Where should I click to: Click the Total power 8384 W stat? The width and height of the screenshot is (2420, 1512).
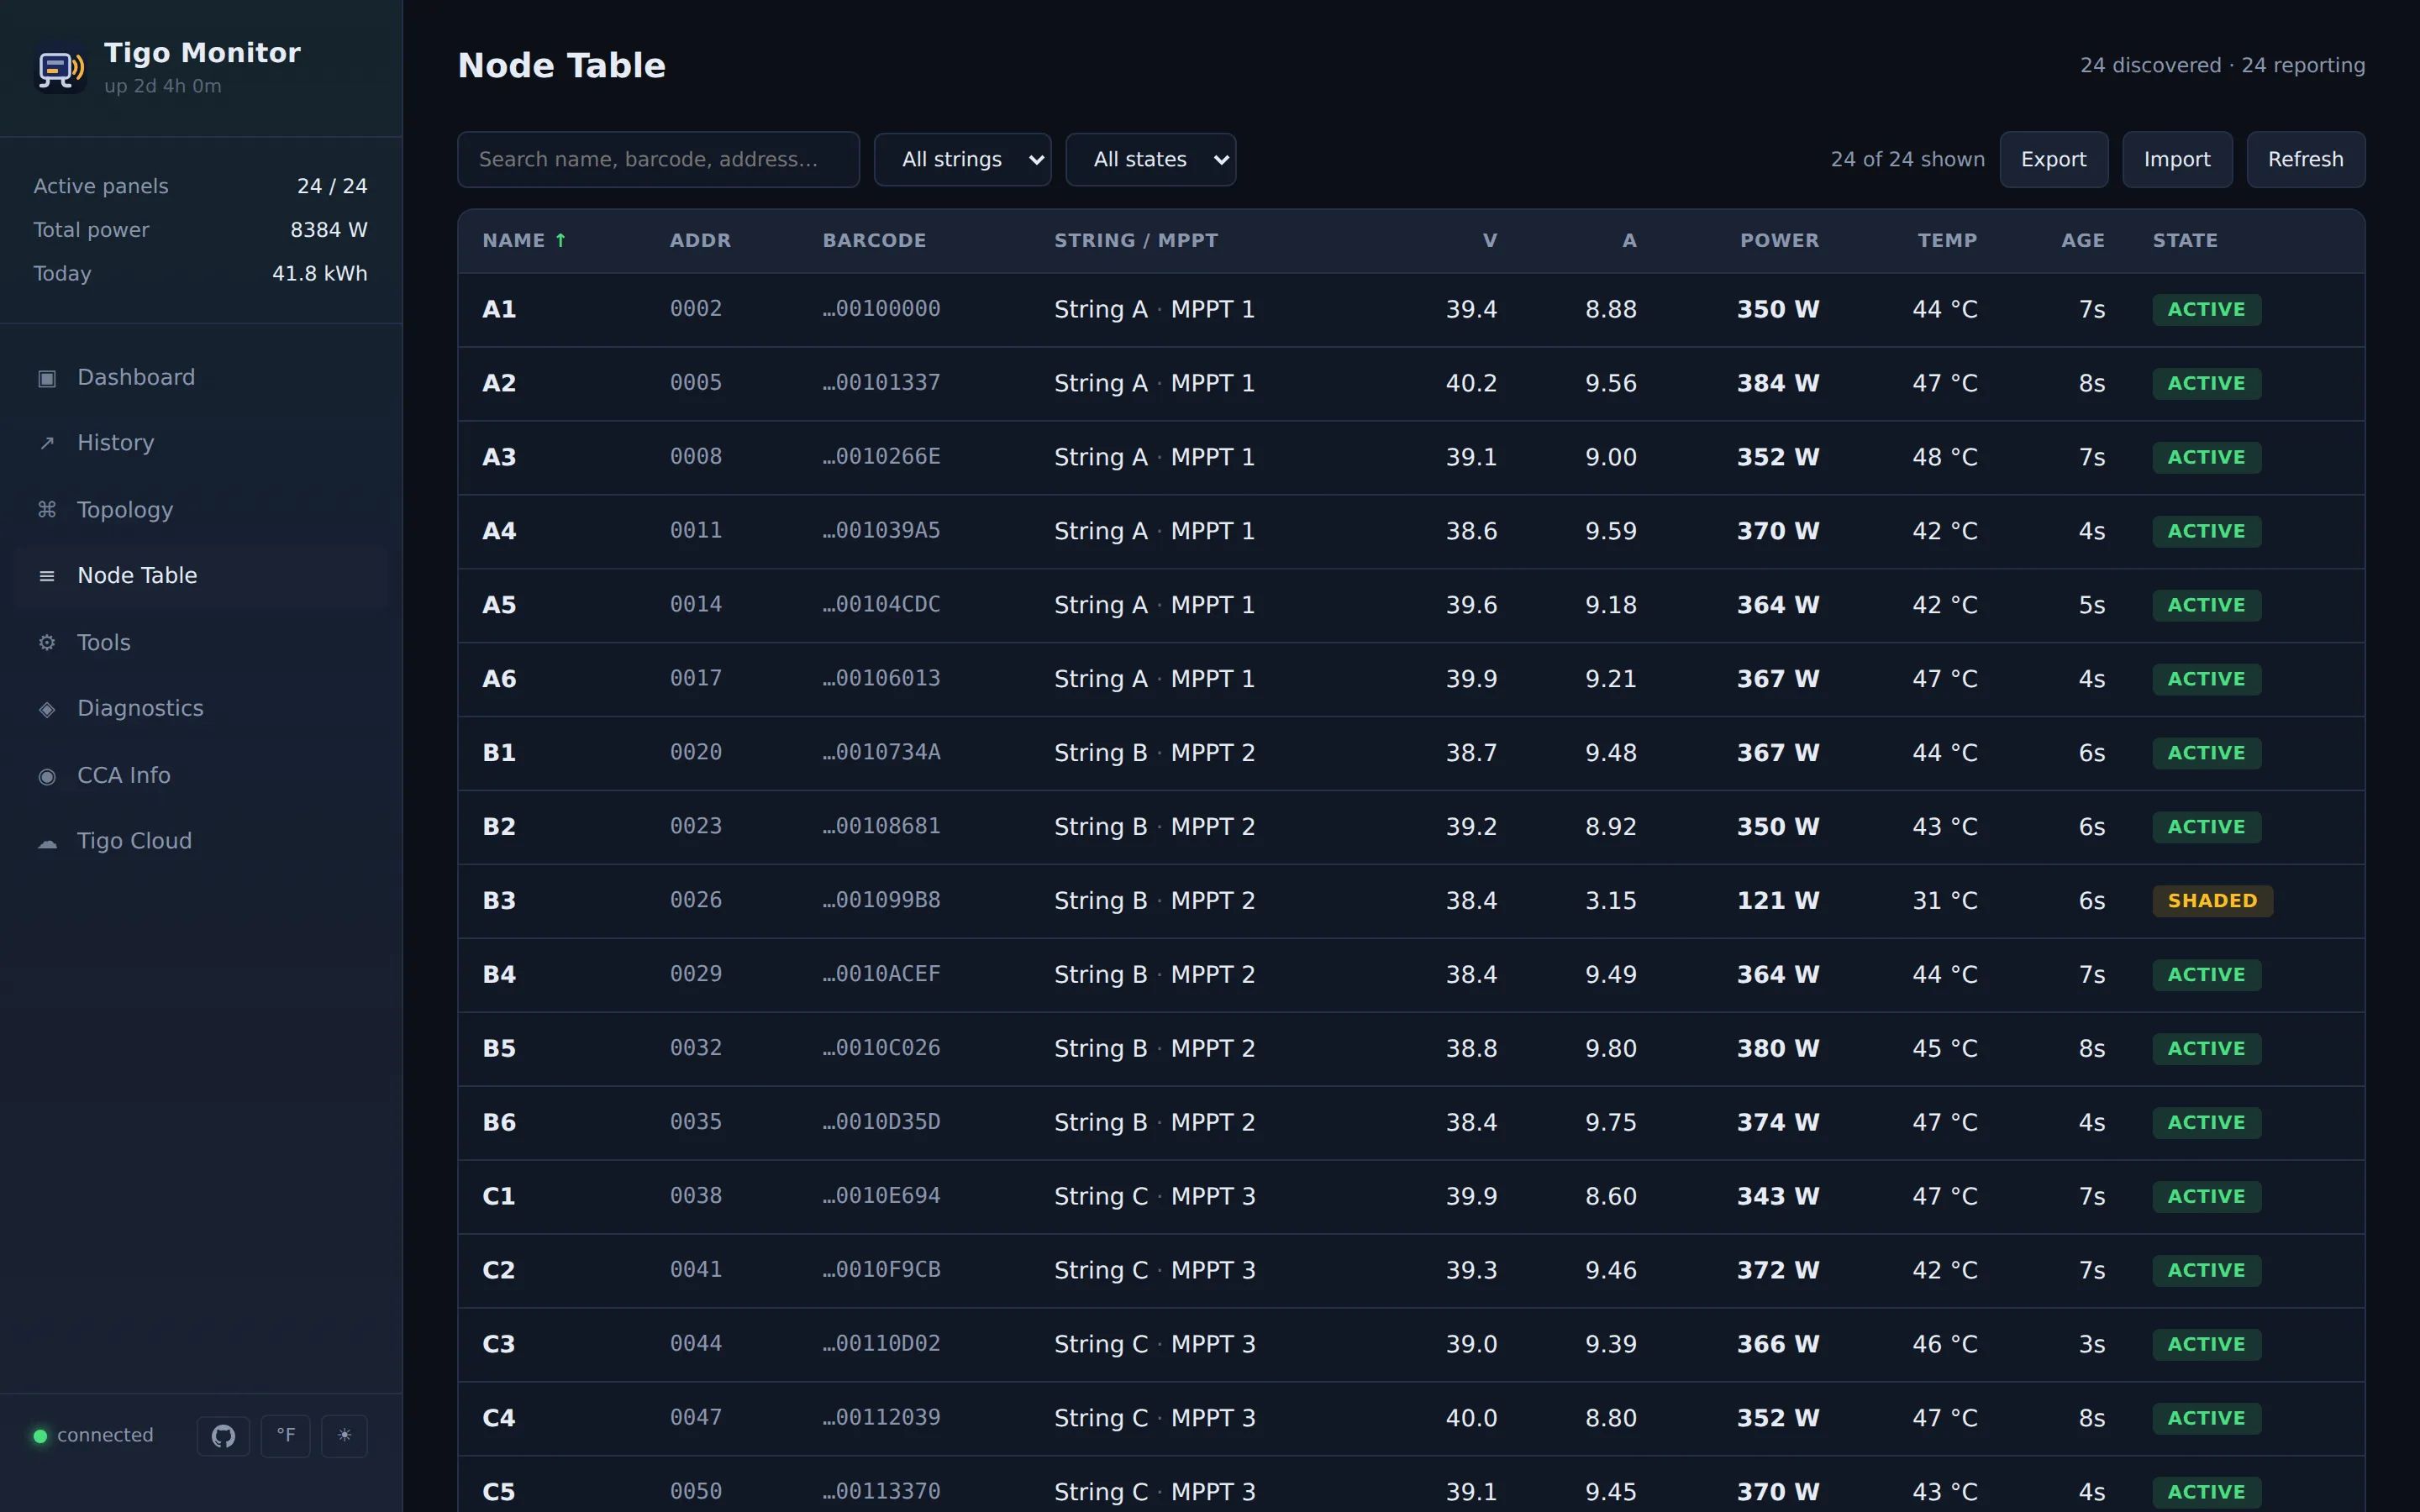point(200,230)
